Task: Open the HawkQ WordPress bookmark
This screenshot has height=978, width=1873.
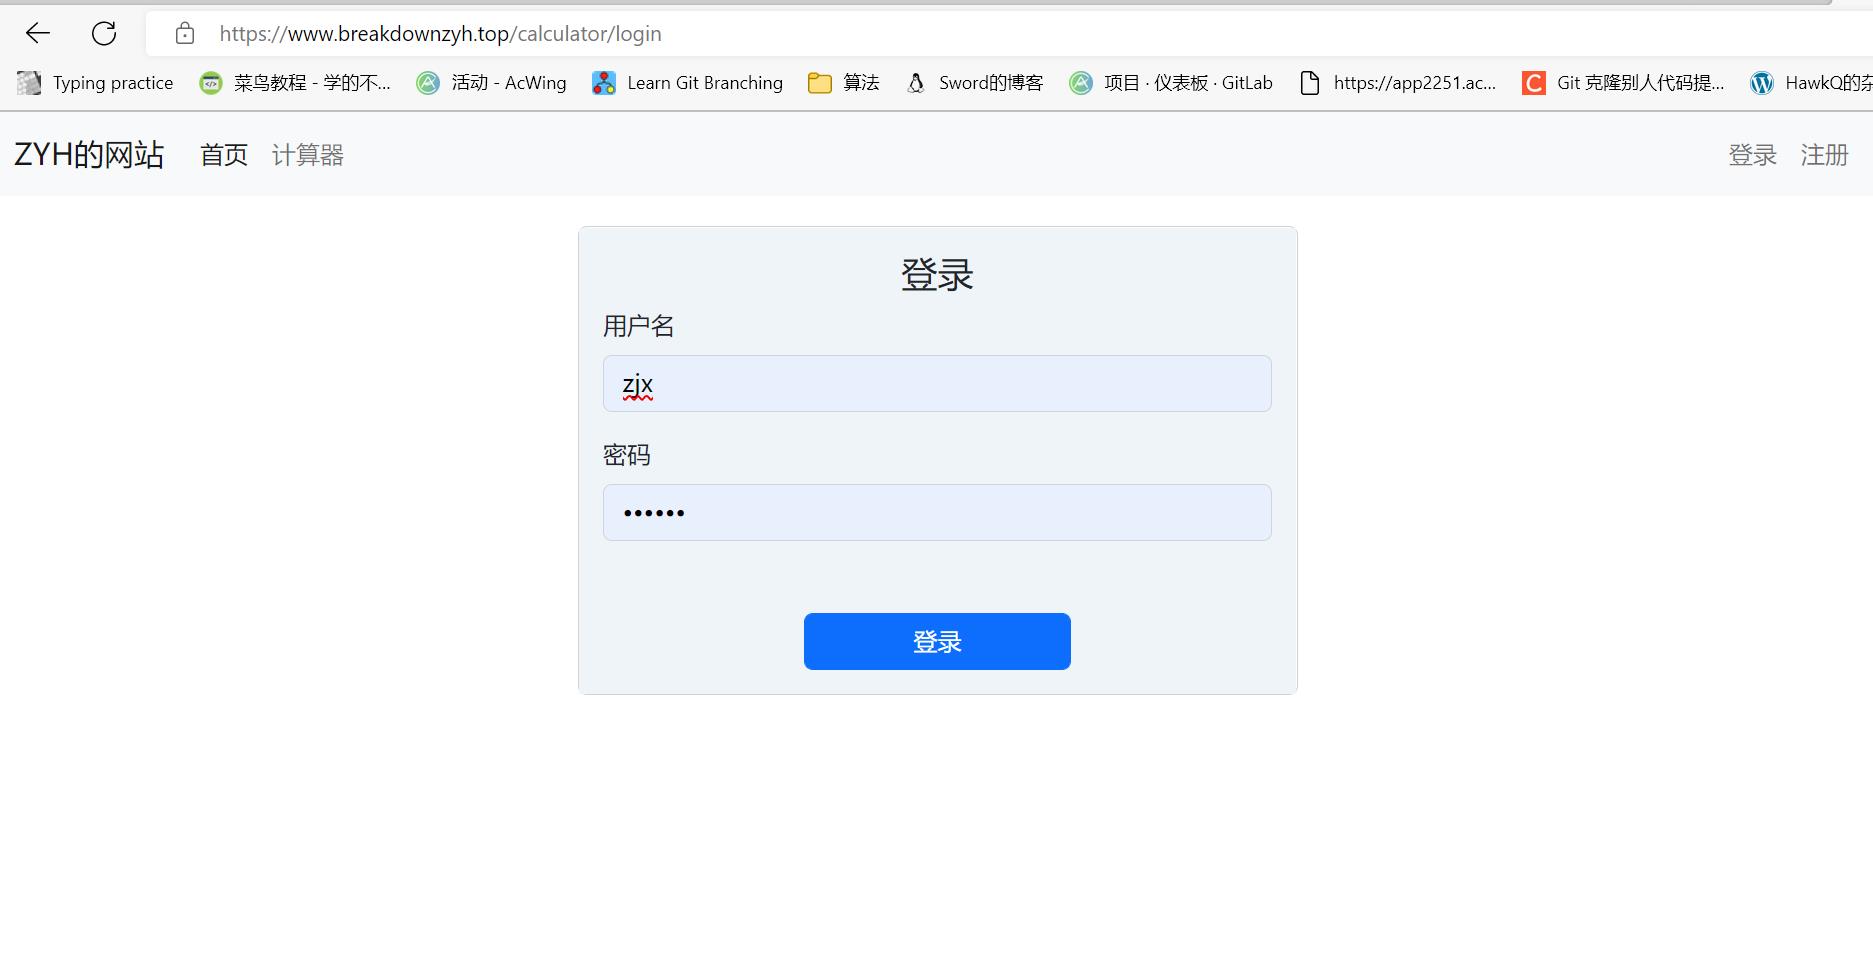Action: point(1811,83)
